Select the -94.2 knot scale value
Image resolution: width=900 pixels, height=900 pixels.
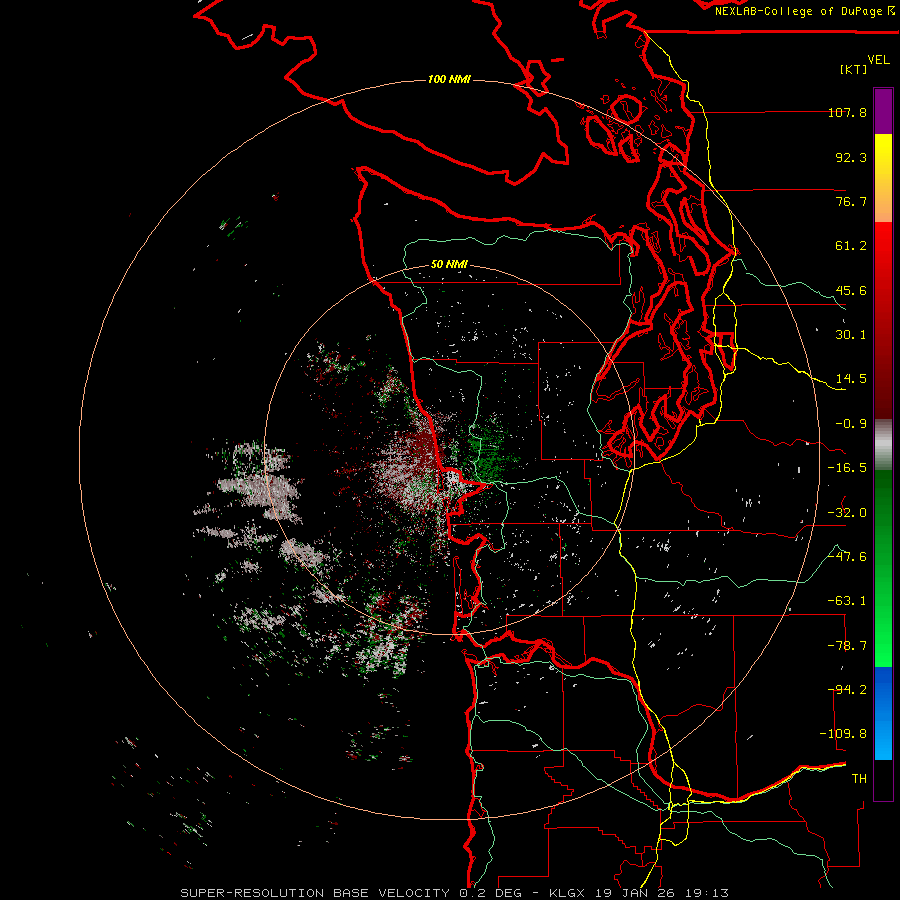pos(847,690)
